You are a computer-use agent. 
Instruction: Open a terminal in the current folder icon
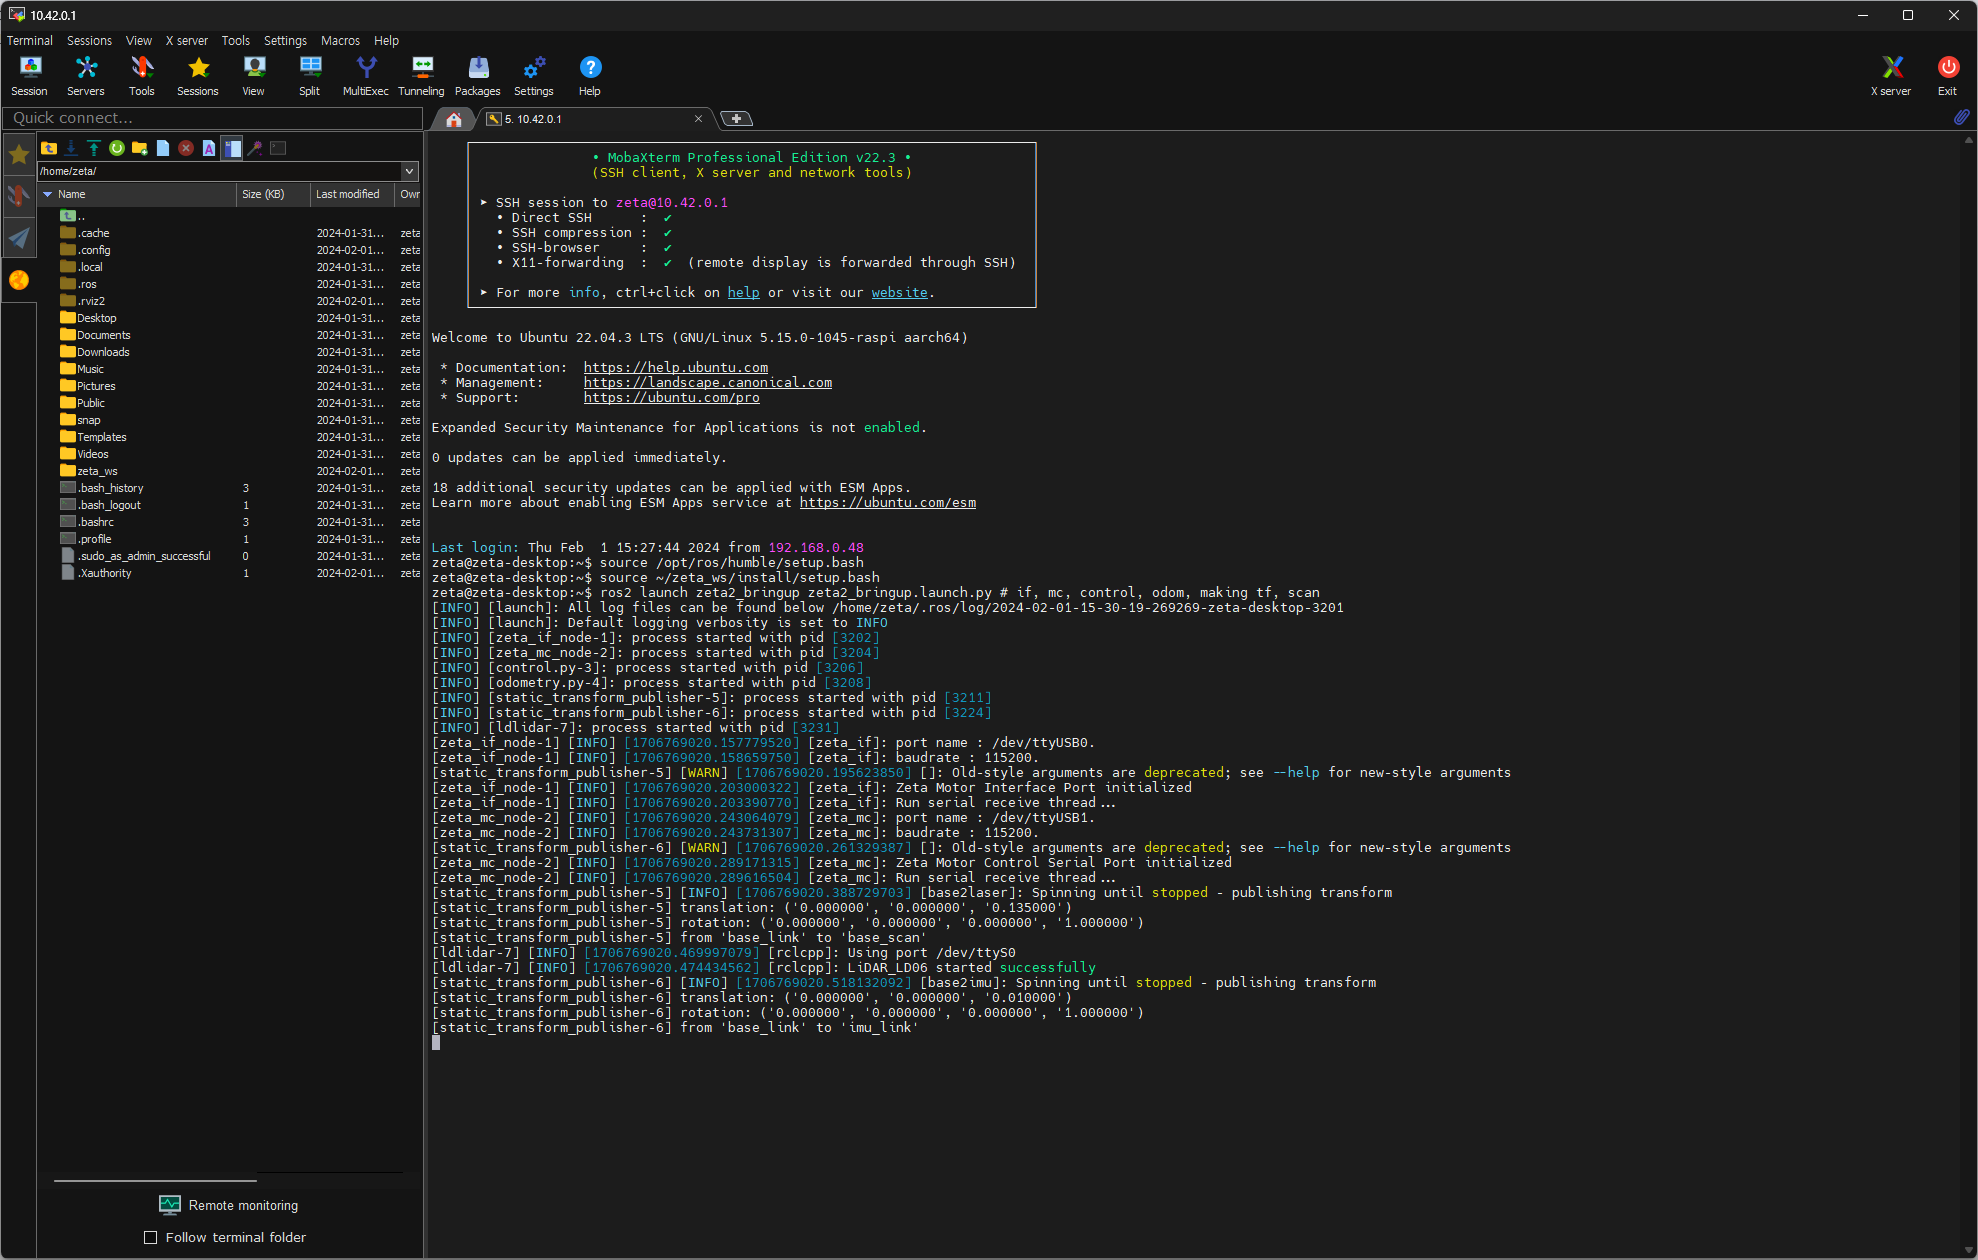pyautogui.click(x=278, y=148)
